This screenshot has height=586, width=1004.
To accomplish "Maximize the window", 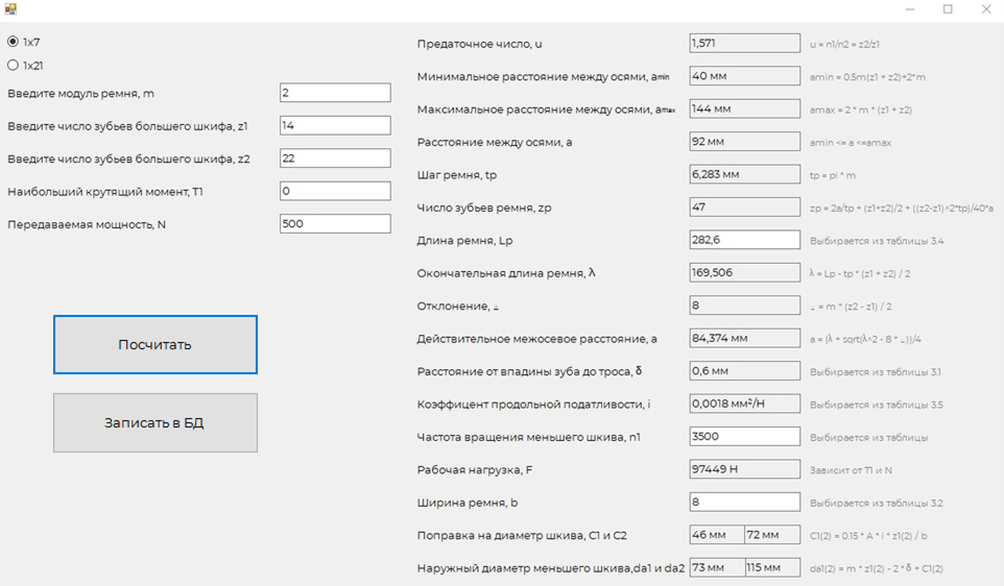I will (948, 10).
